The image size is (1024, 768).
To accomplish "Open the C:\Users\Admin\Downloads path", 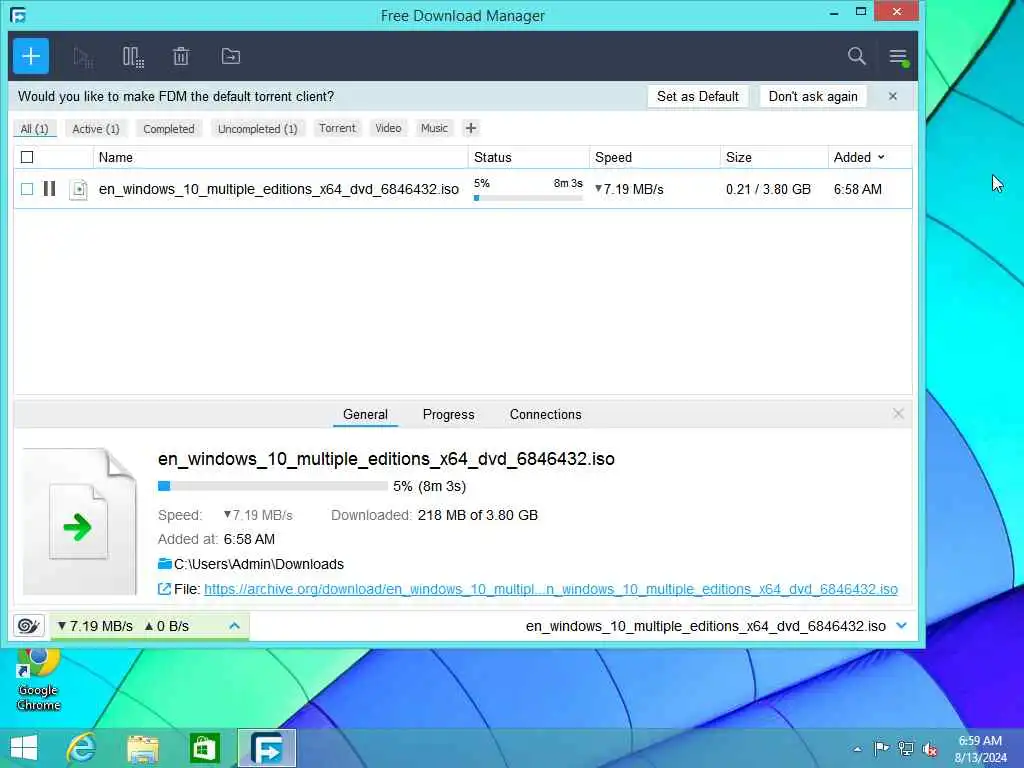I will tap(259, 564).
